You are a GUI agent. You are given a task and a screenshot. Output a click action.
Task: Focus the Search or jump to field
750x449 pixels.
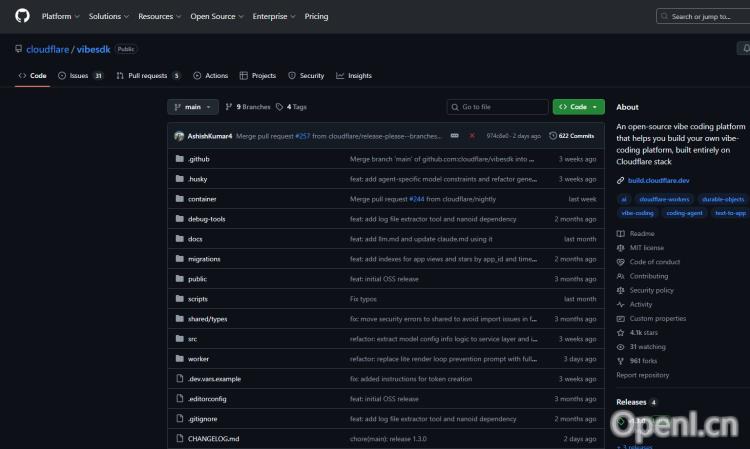pos(703,16)
